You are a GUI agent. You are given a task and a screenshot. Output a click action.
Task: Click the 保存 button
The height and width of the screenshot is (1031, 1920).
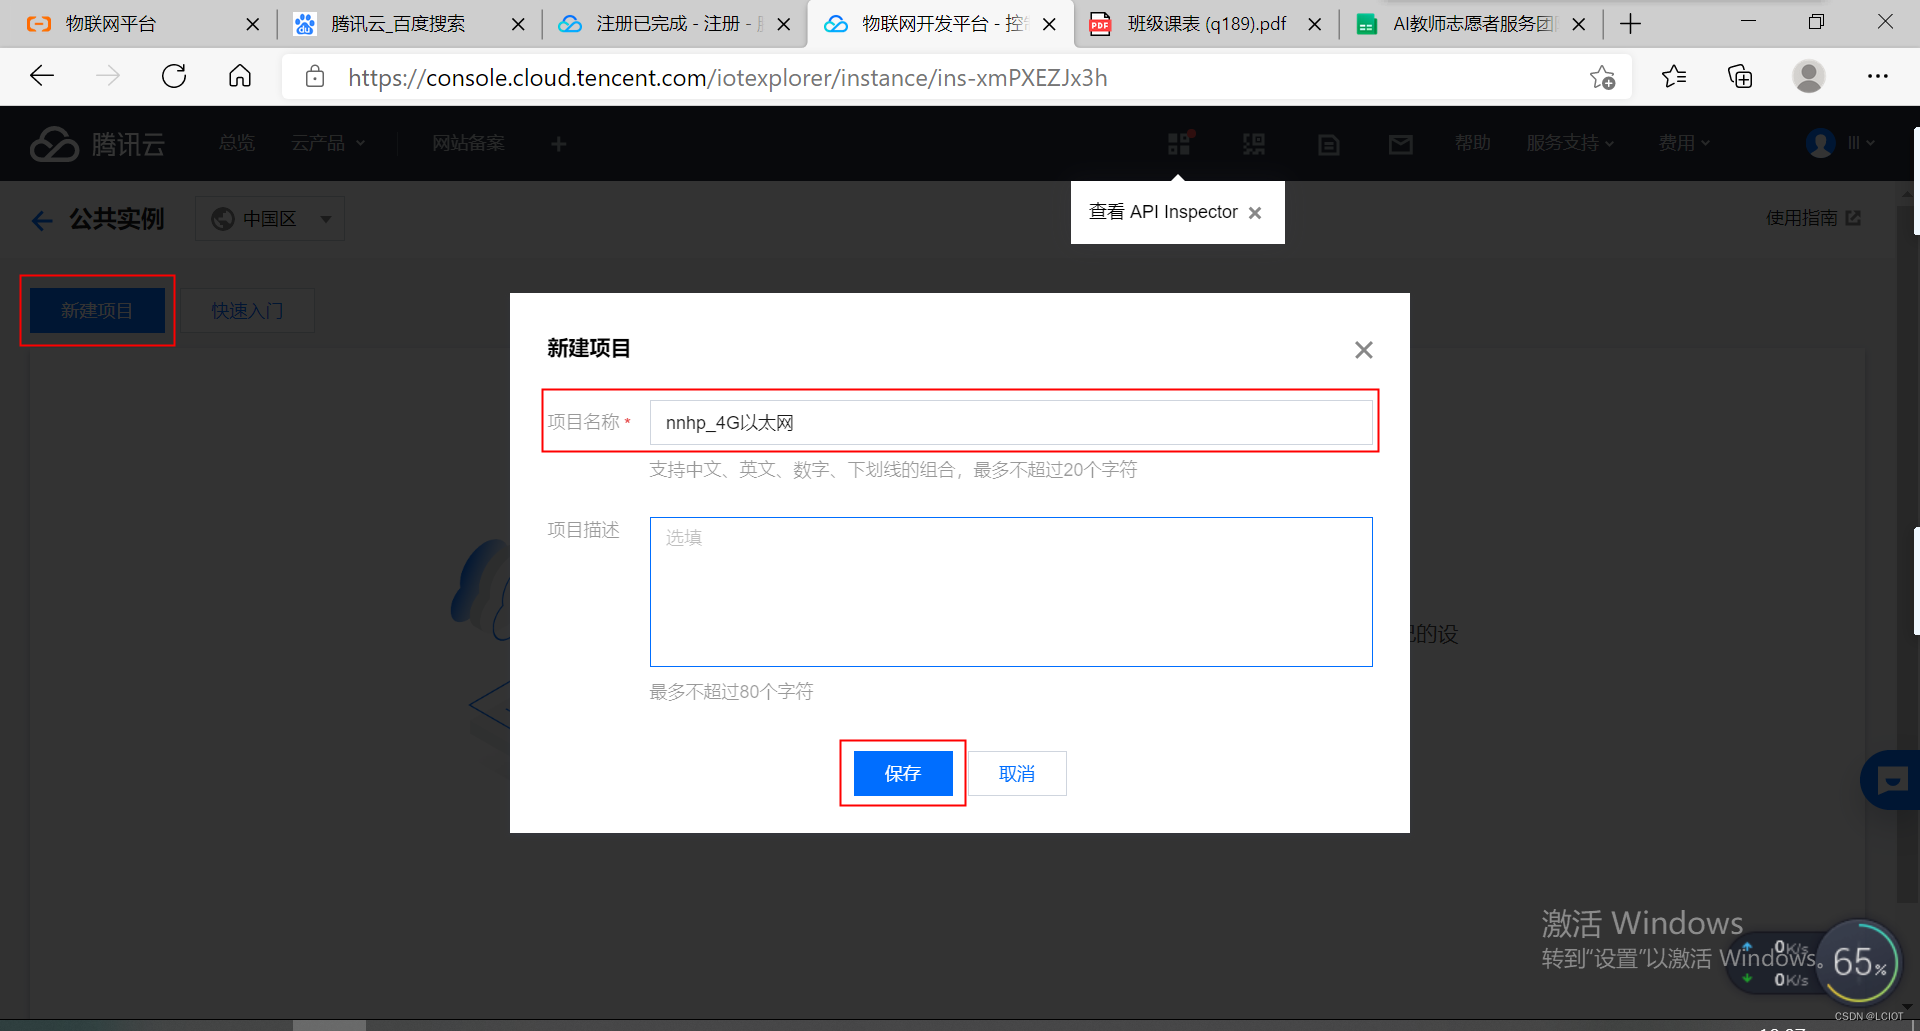[x=903, y=773]
